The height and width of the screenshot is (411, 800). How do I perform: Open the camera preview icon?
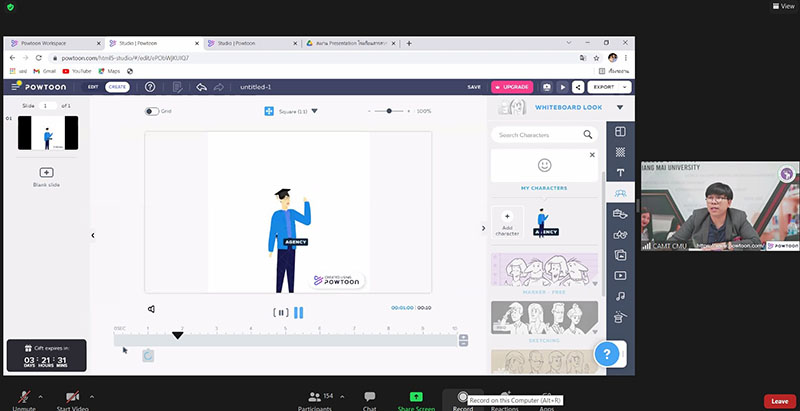pyautogui.click(x=547, y=87)
